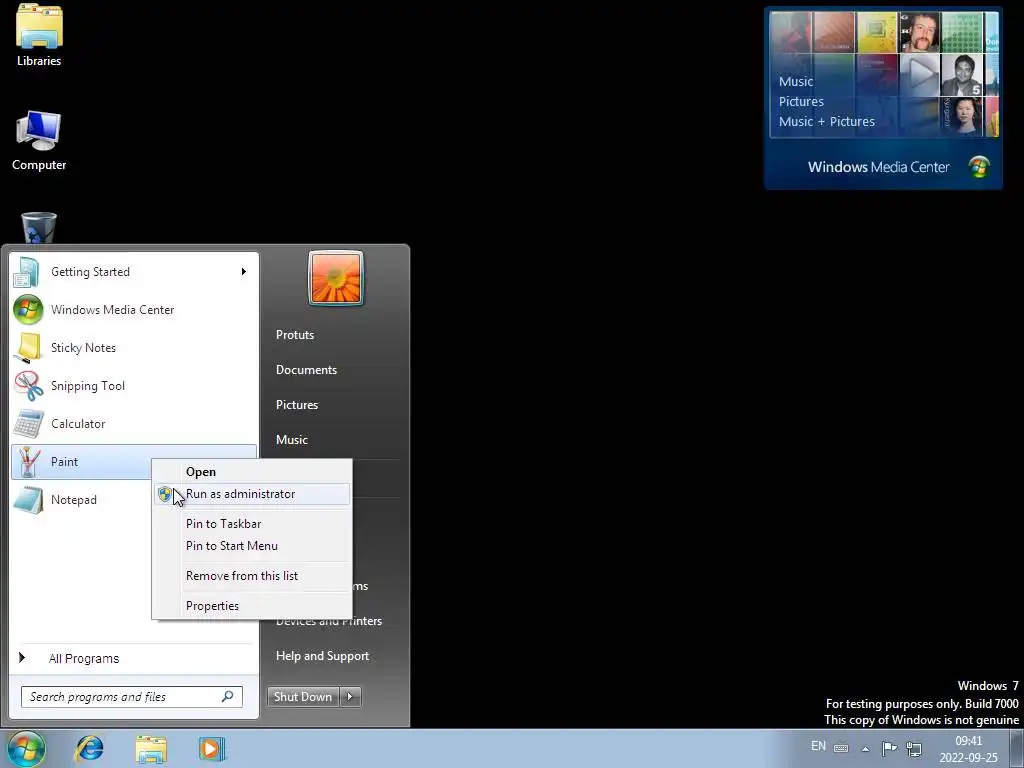This screenshot has width=1024, height=768.
Task: Open Music from the start menu
Action: [x=292, y=440]
